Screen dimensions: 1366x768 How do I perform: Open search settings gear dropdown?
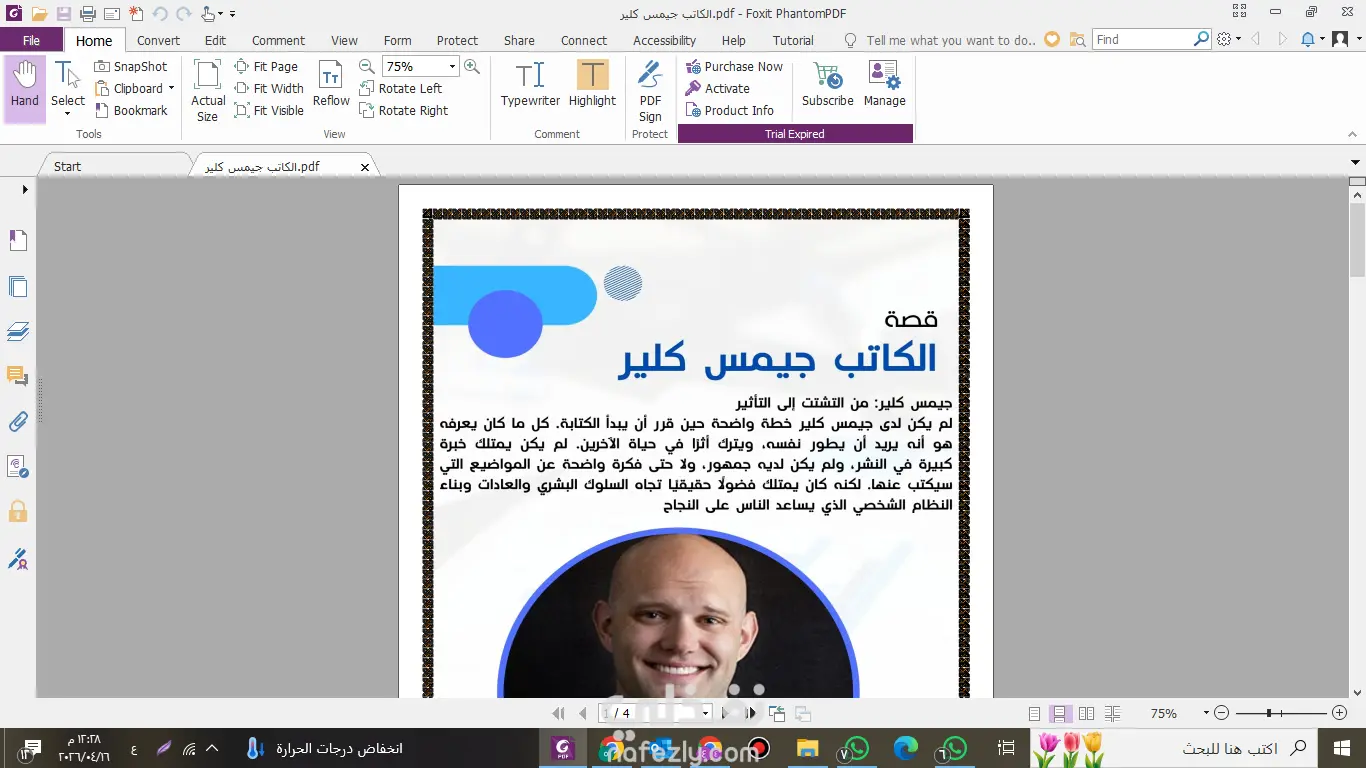coord(1229,40)
